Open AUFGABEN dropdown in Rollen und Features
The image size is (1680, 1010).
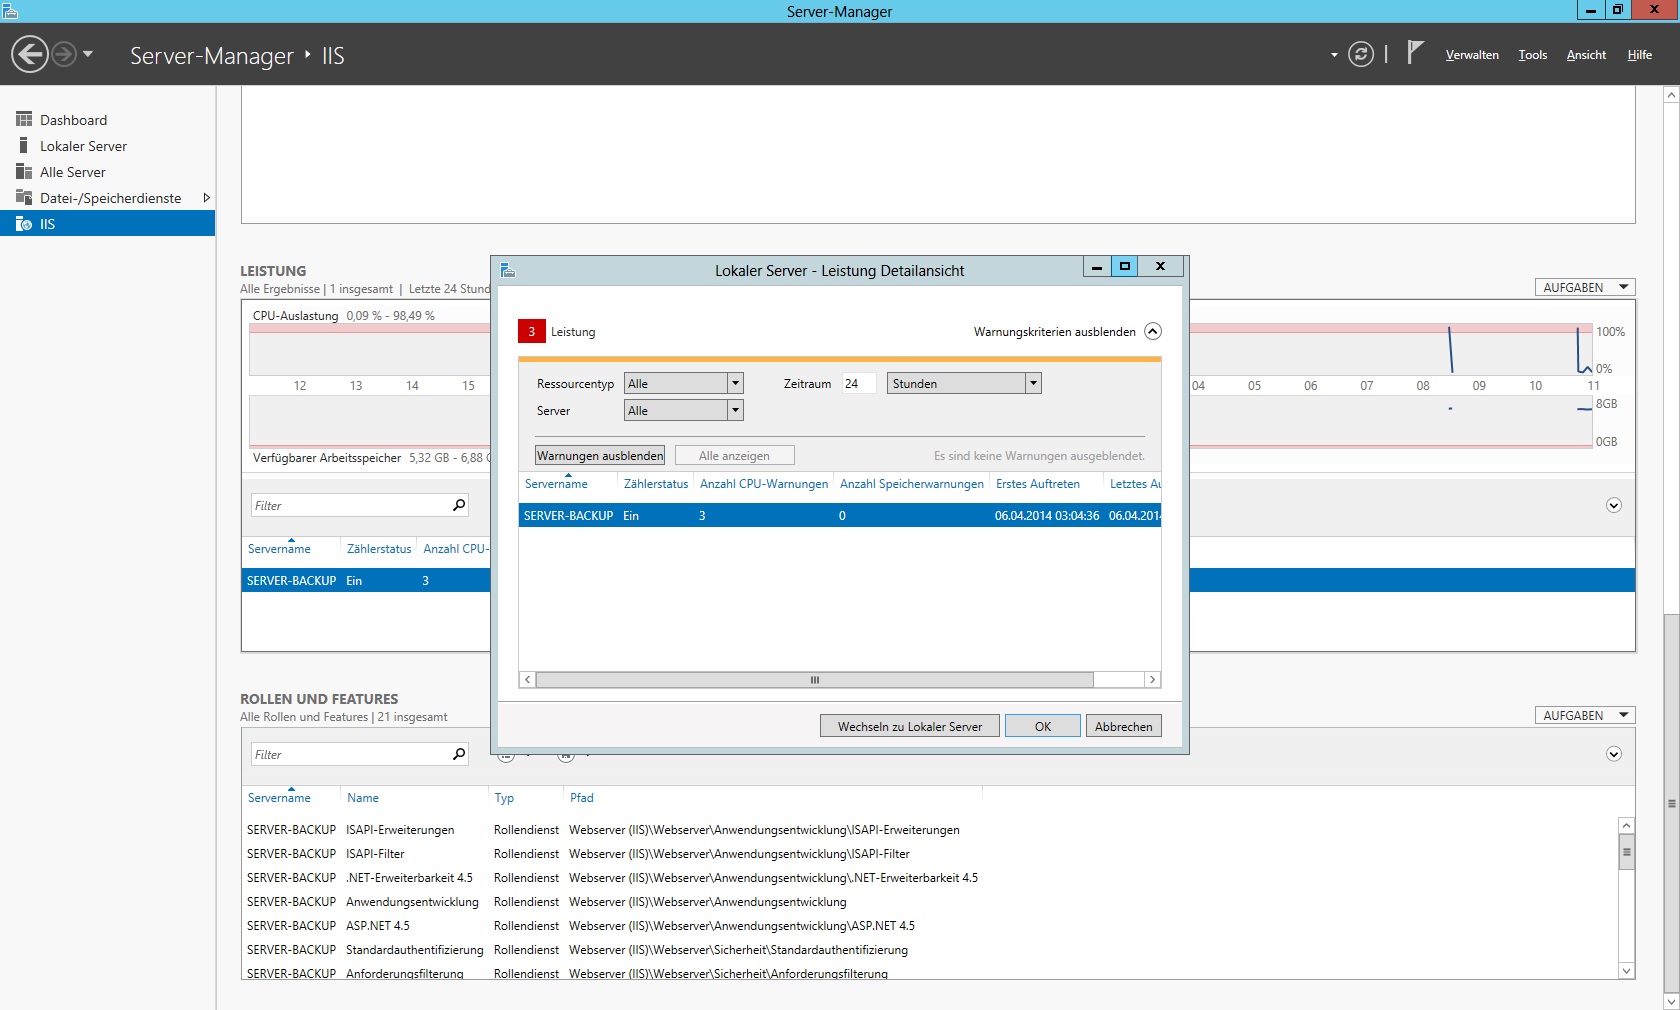[1585, 715]
